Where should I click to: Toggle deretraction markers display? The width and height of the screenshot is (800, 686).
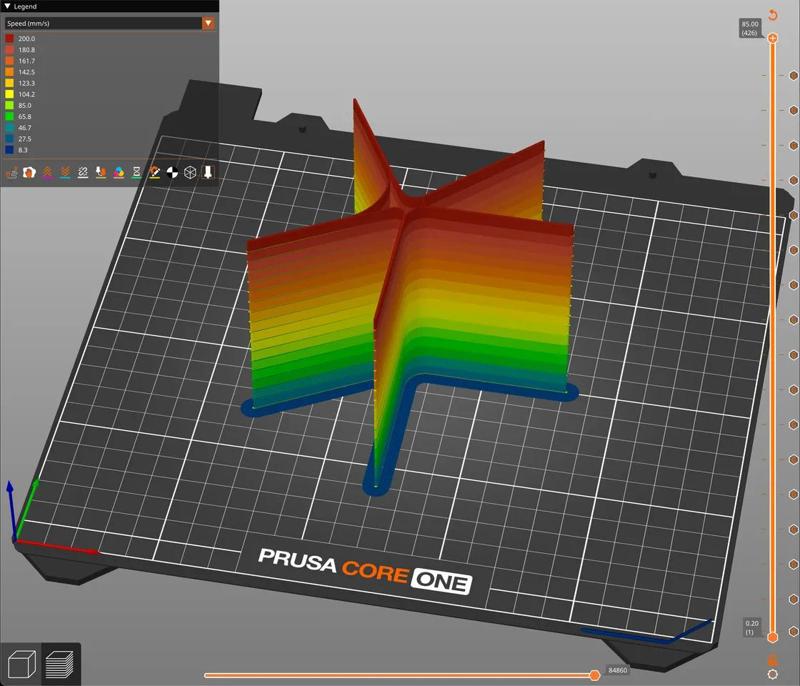[x=66, y=172]
